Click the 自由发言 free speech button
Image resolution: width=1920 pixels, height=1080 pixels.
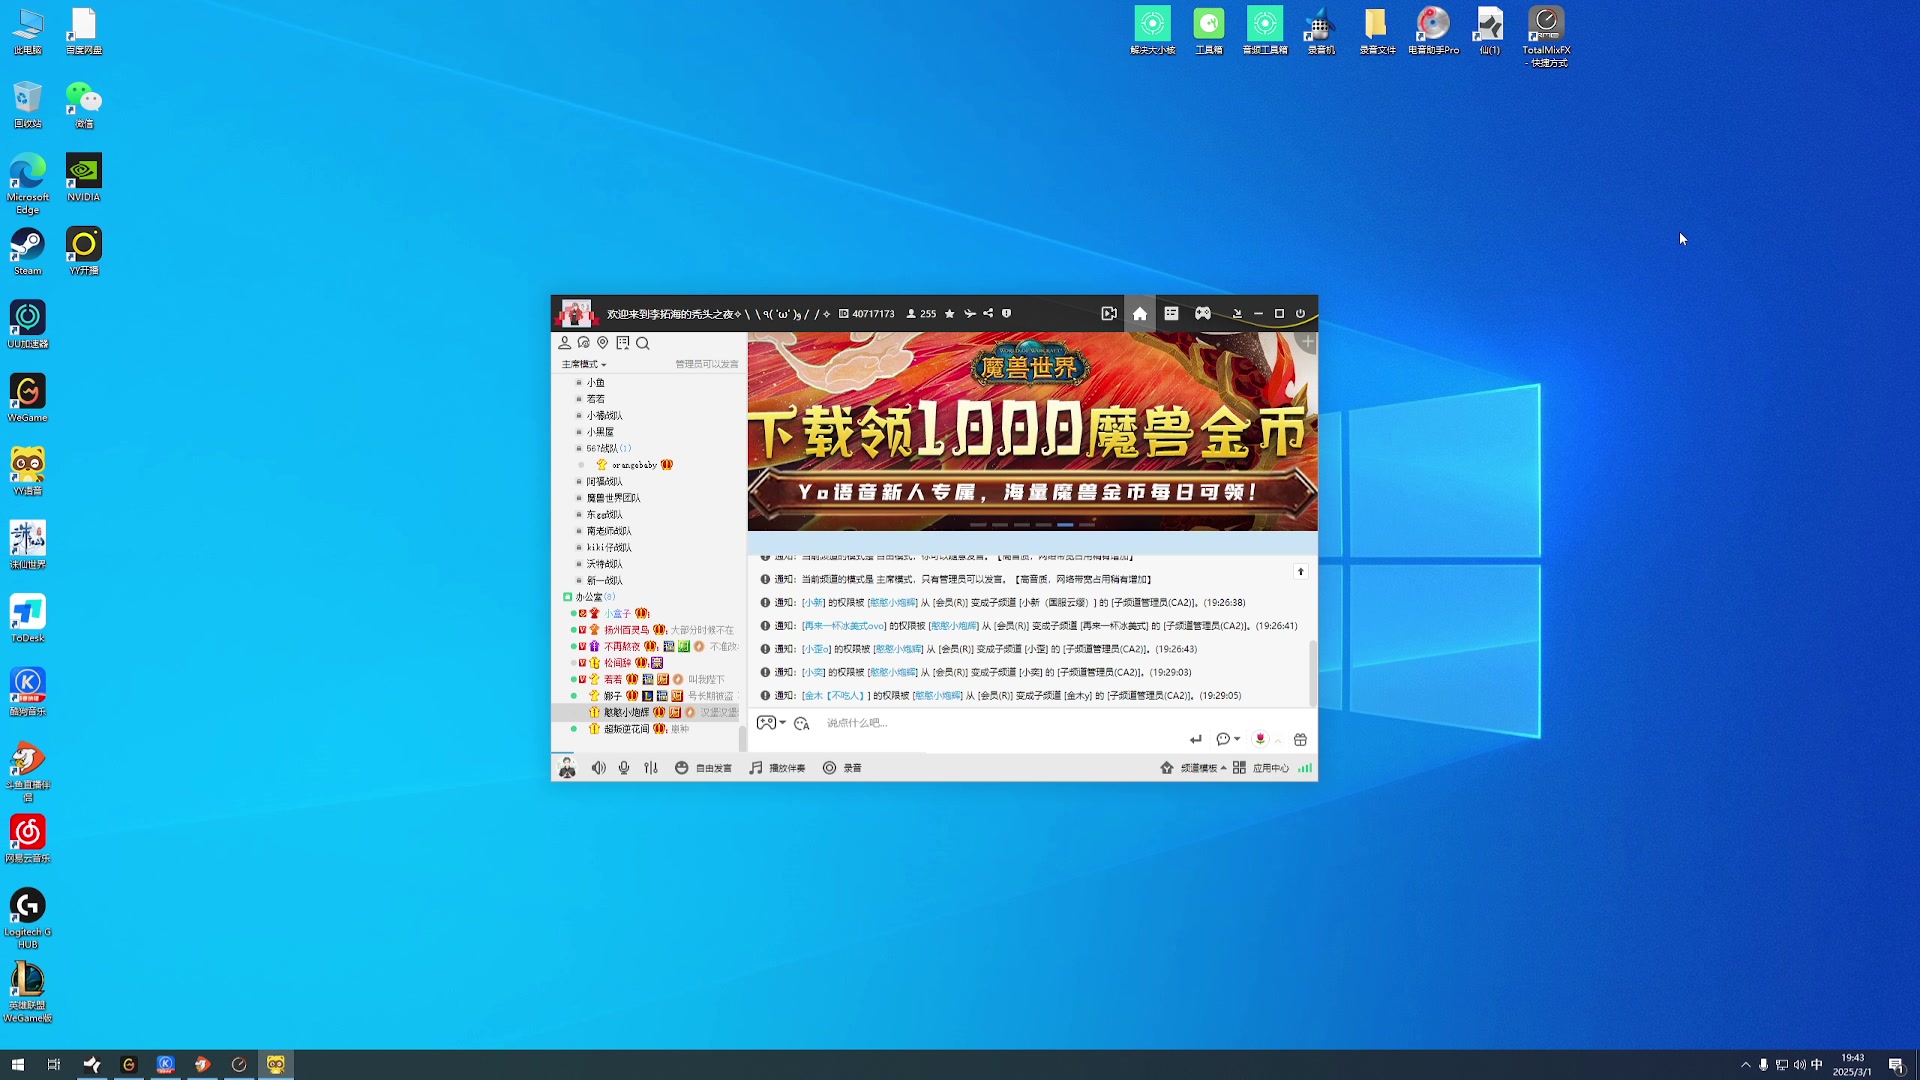[703, 768]
